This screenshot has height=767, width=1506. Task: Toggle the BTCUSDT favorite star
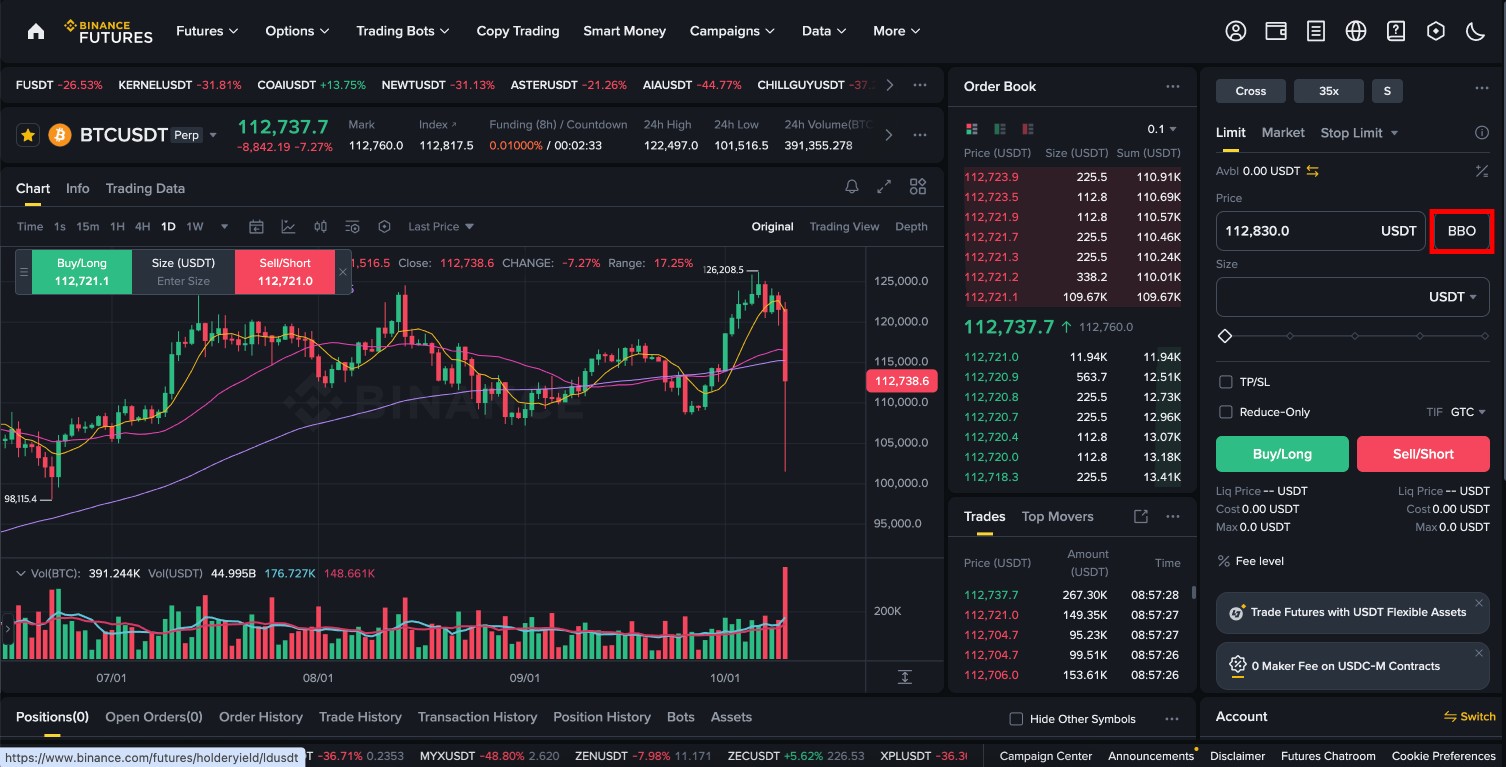pyautogui.click(x=28, y=135)
